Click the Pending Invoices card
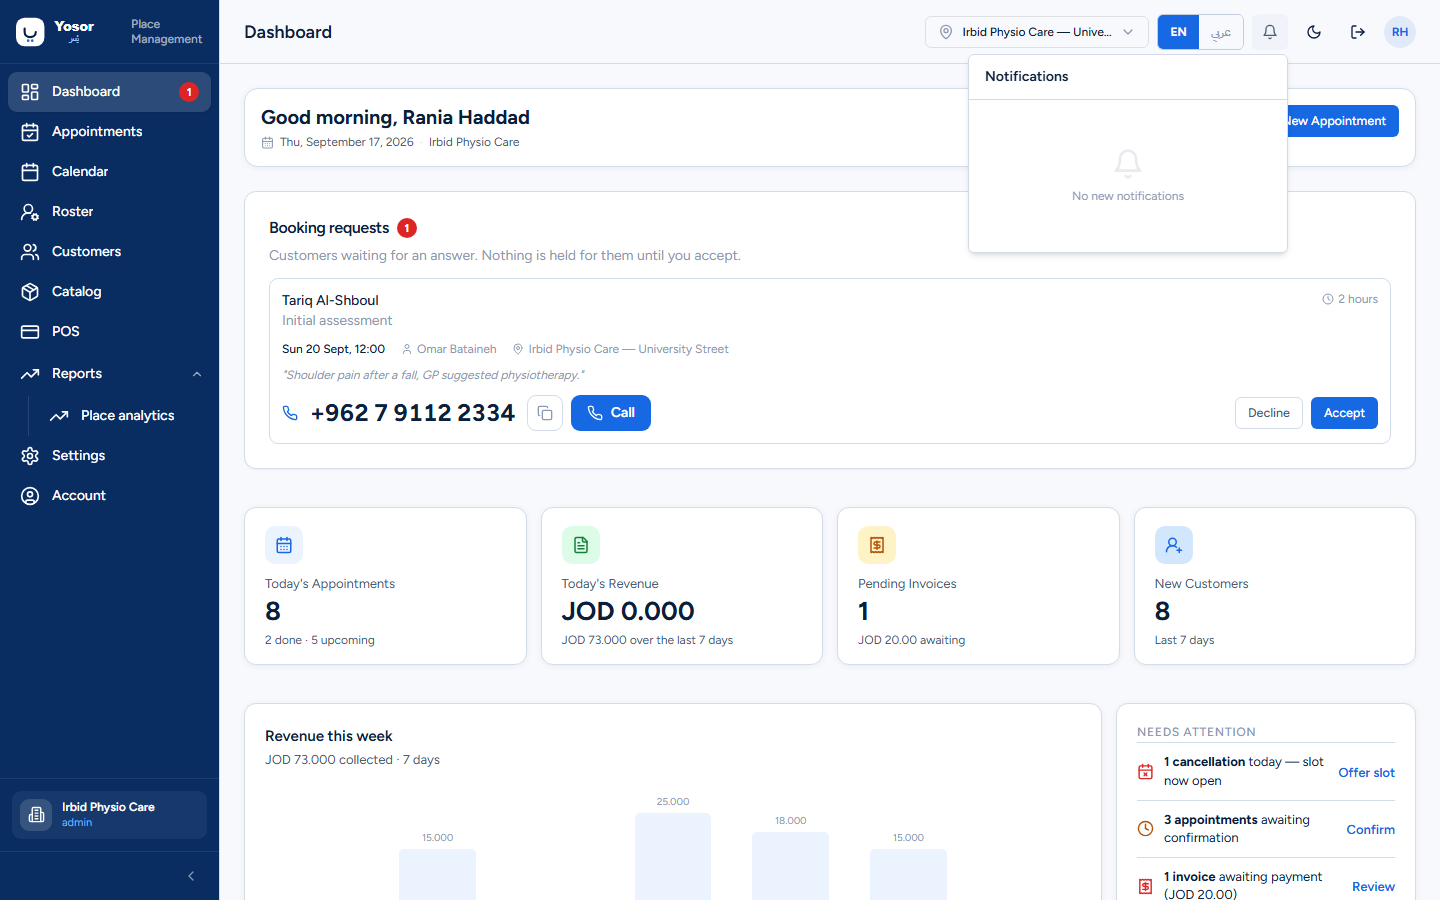 tap(978, 586)
